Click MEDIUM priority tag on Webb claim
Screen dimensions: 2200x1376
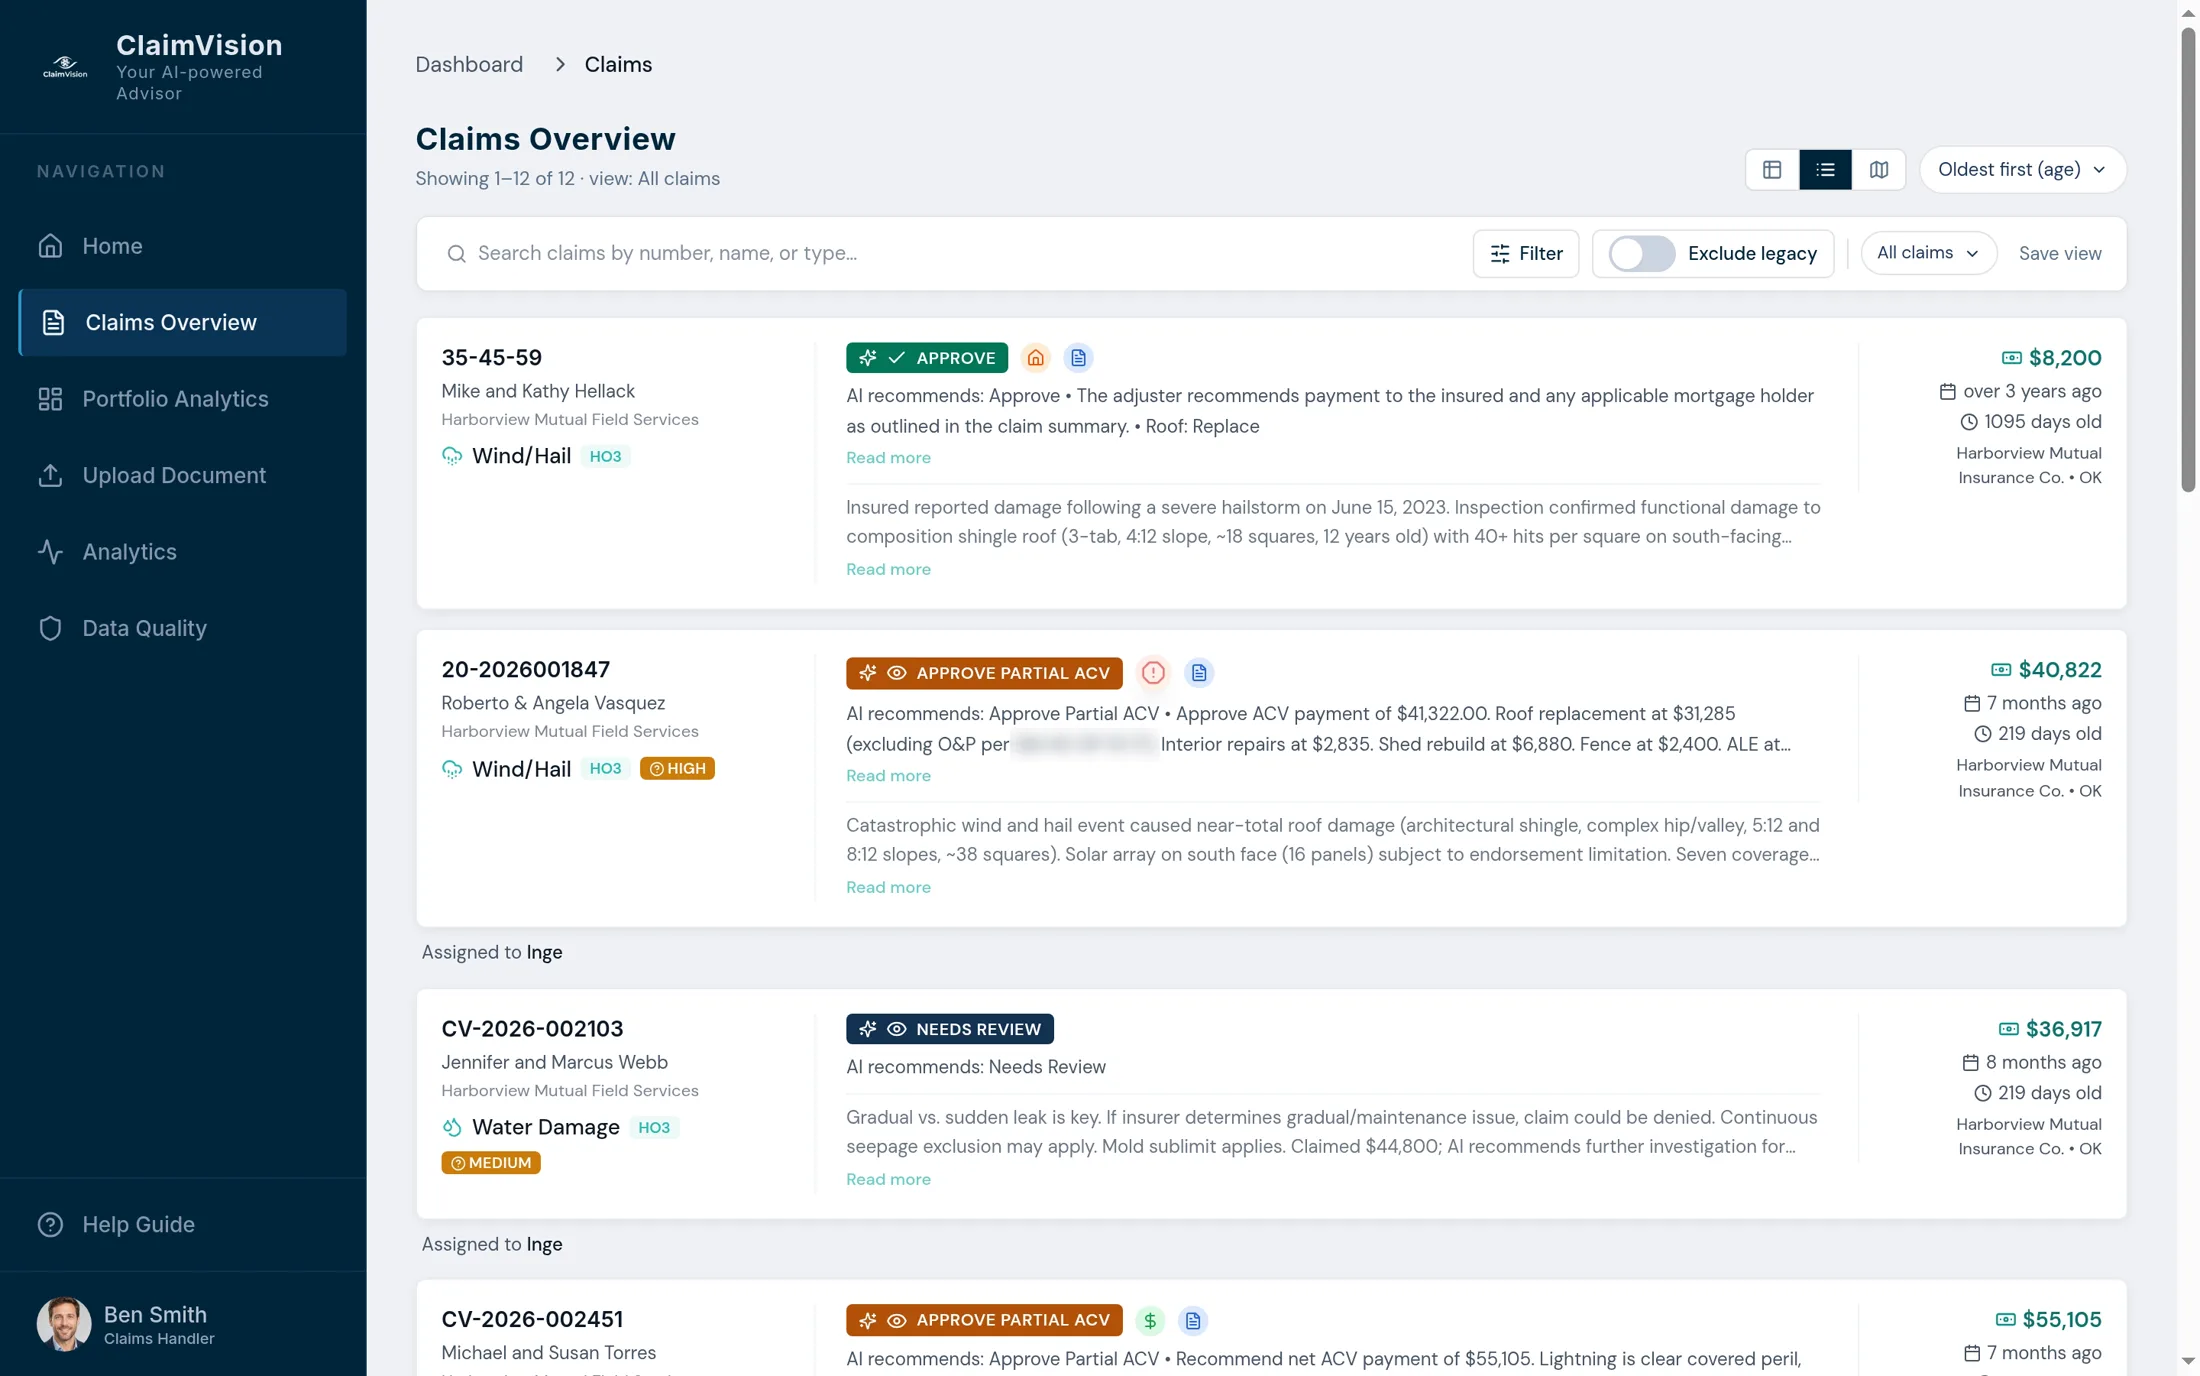(x=490, y=1163)
